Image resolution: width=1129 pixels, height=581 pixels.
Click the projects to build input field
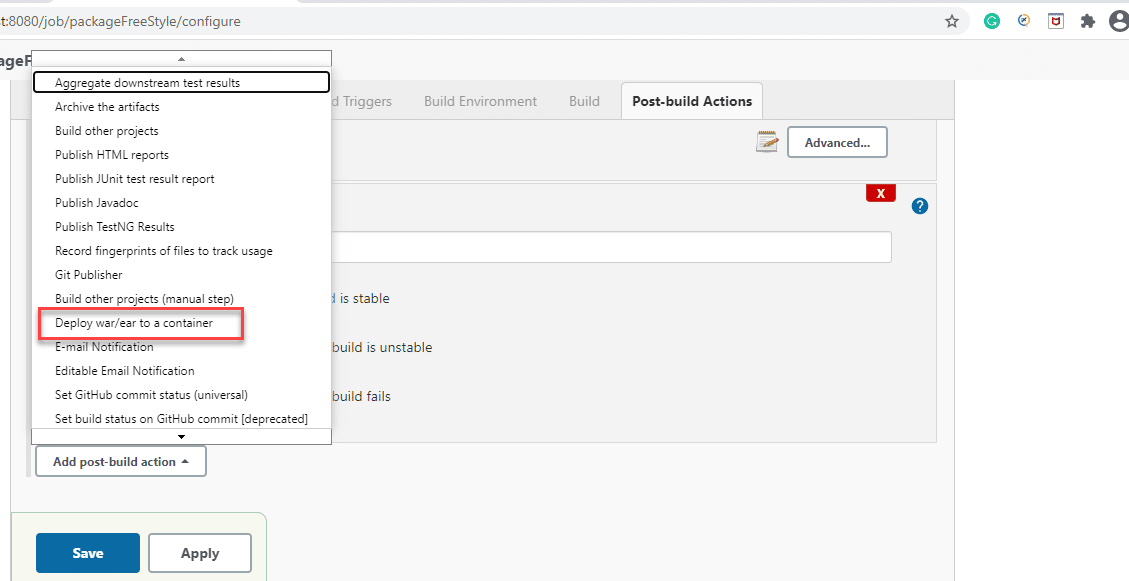pos(611,247)
